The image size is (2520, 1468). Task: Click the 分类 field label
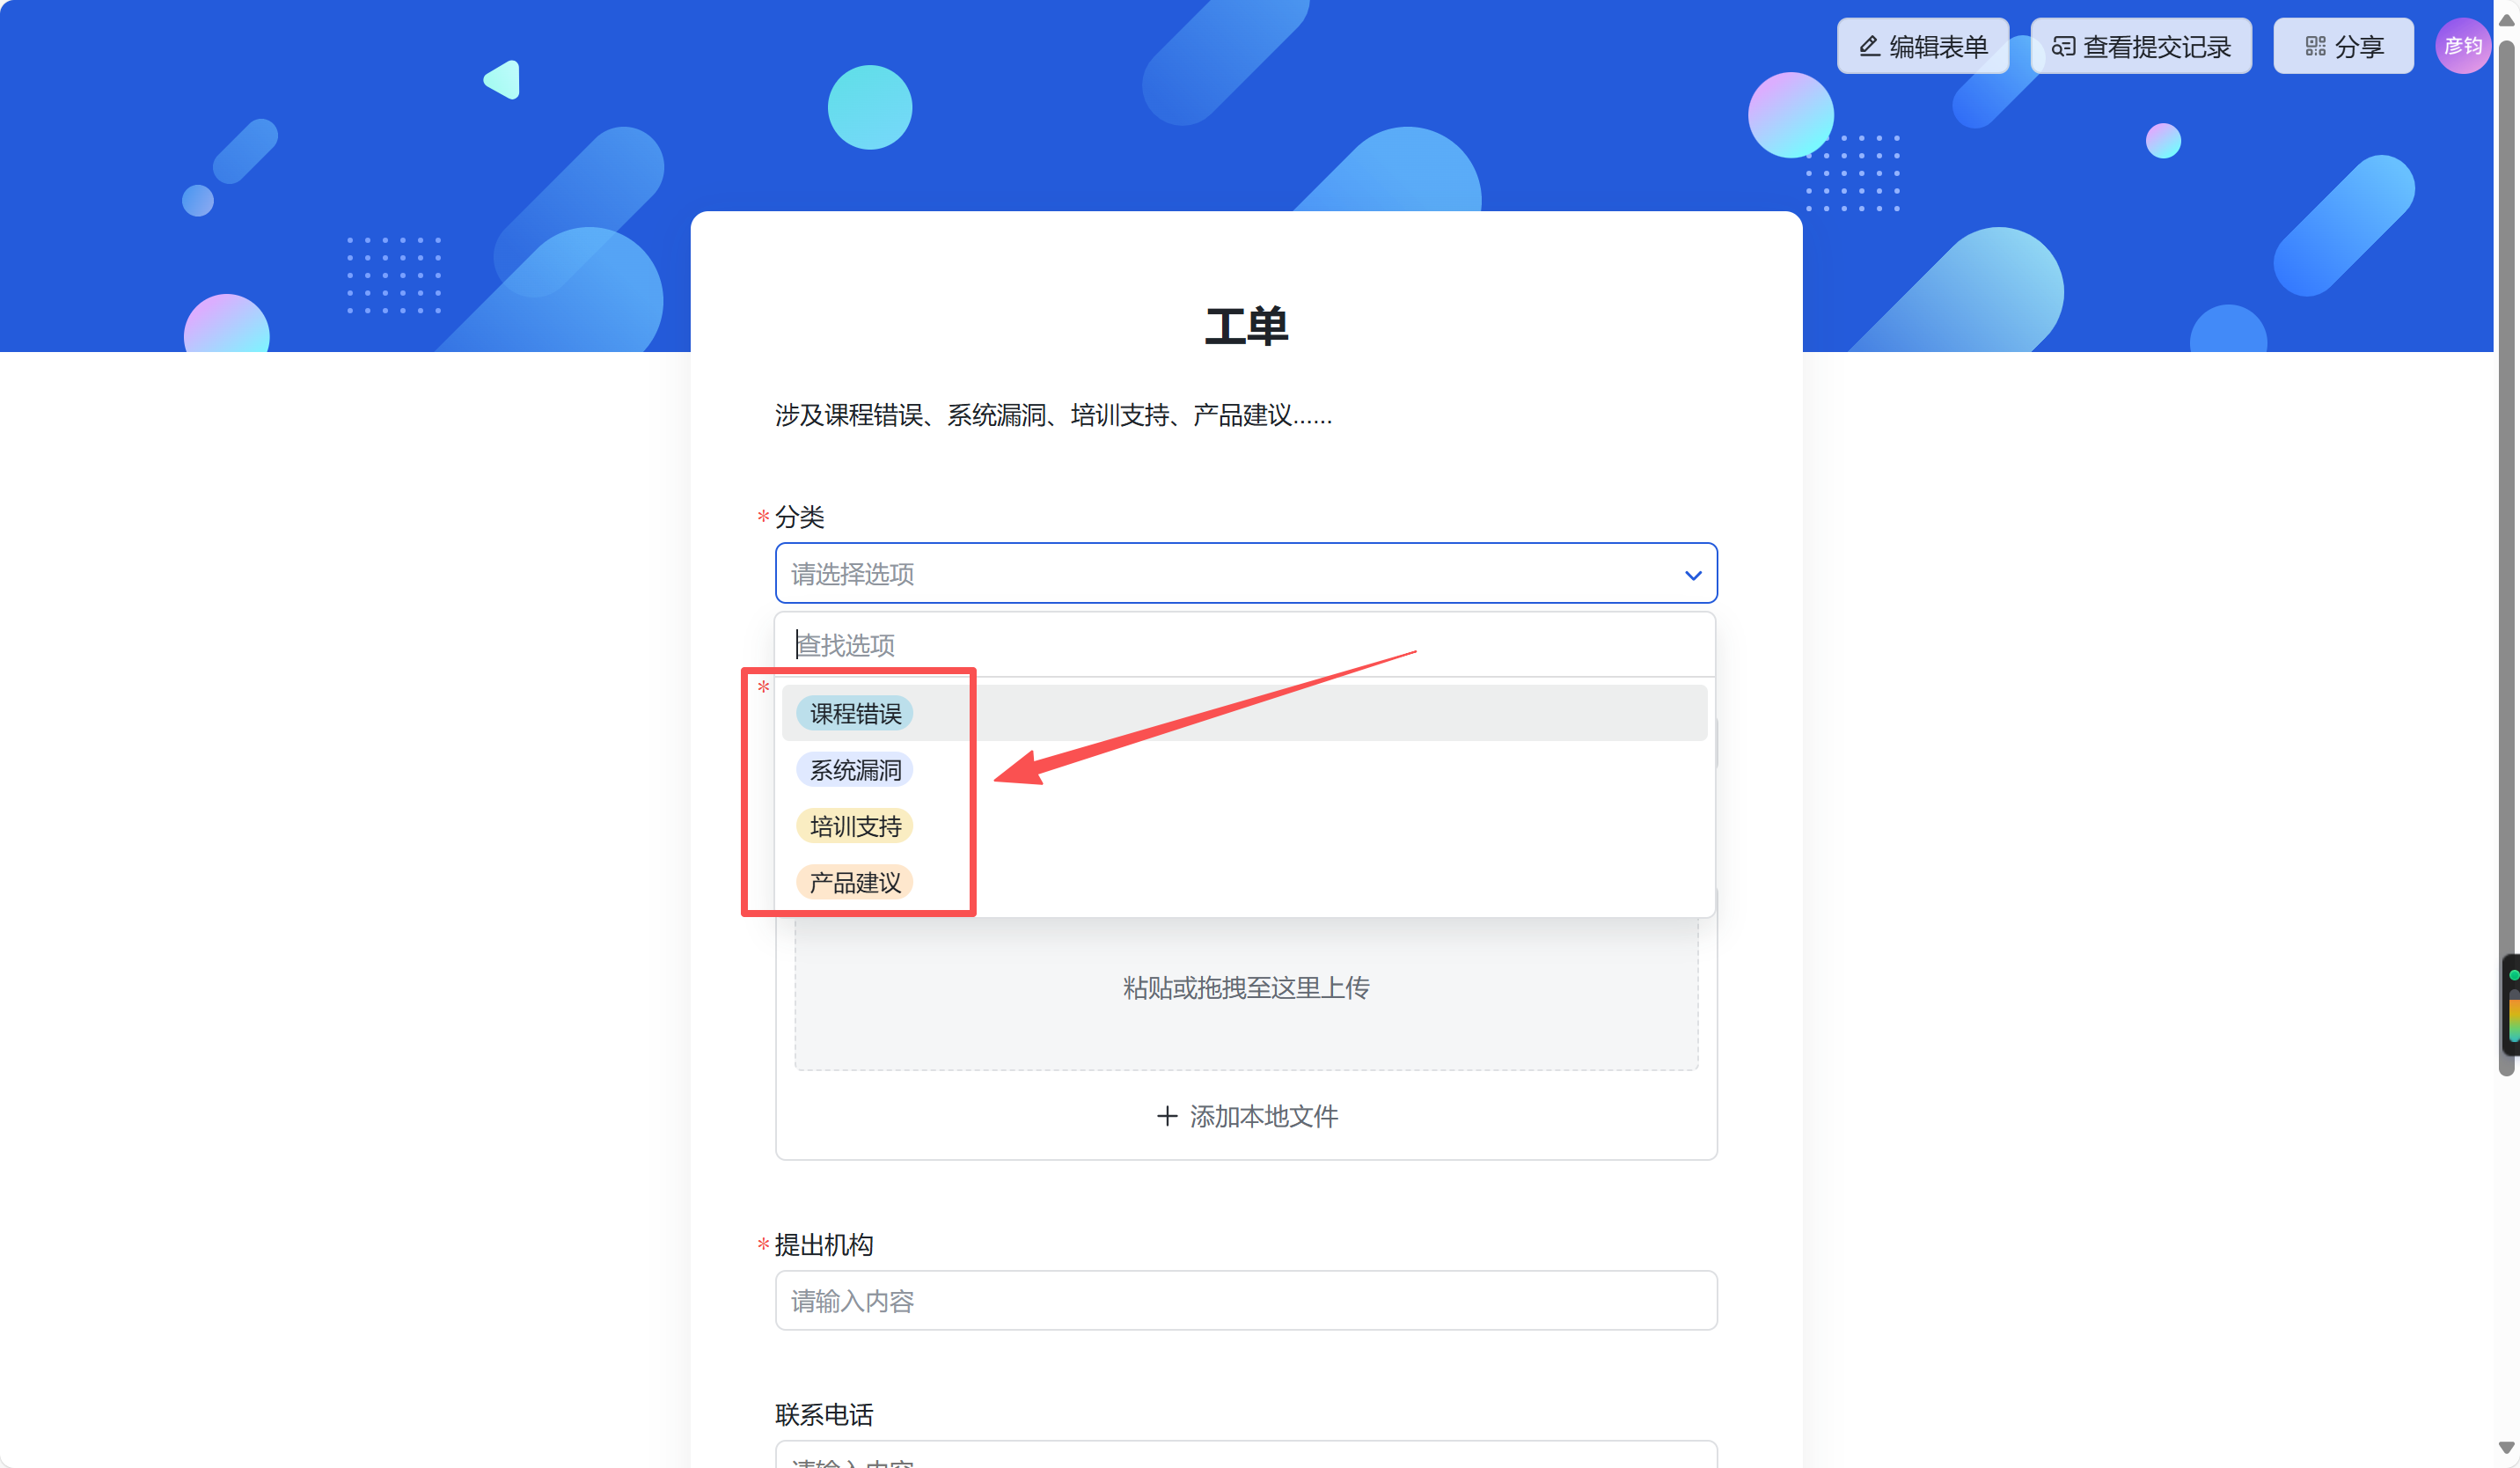(799, 516)
